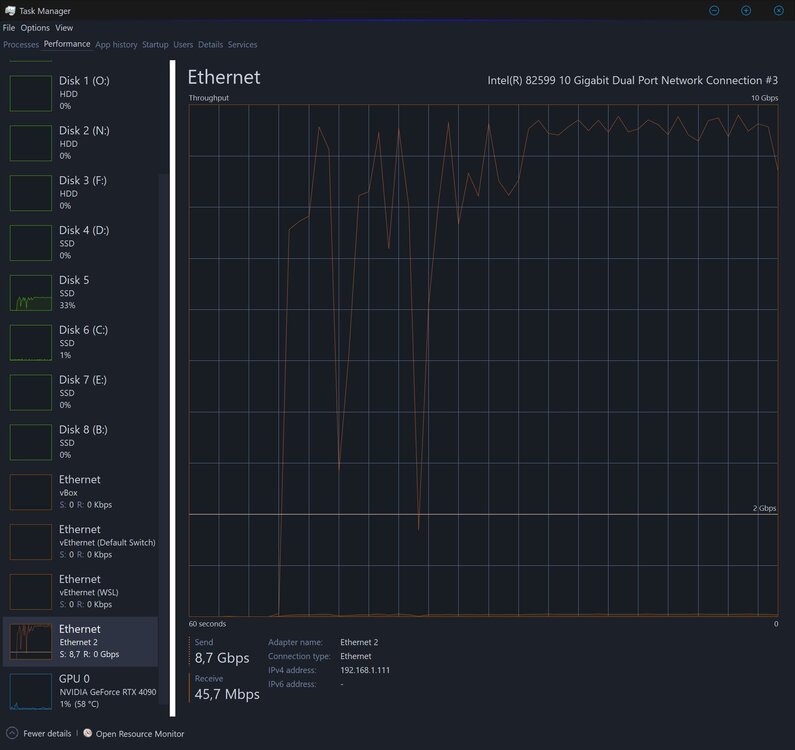
Task: Maximize the Task Manager window
Action: [746, 10]
